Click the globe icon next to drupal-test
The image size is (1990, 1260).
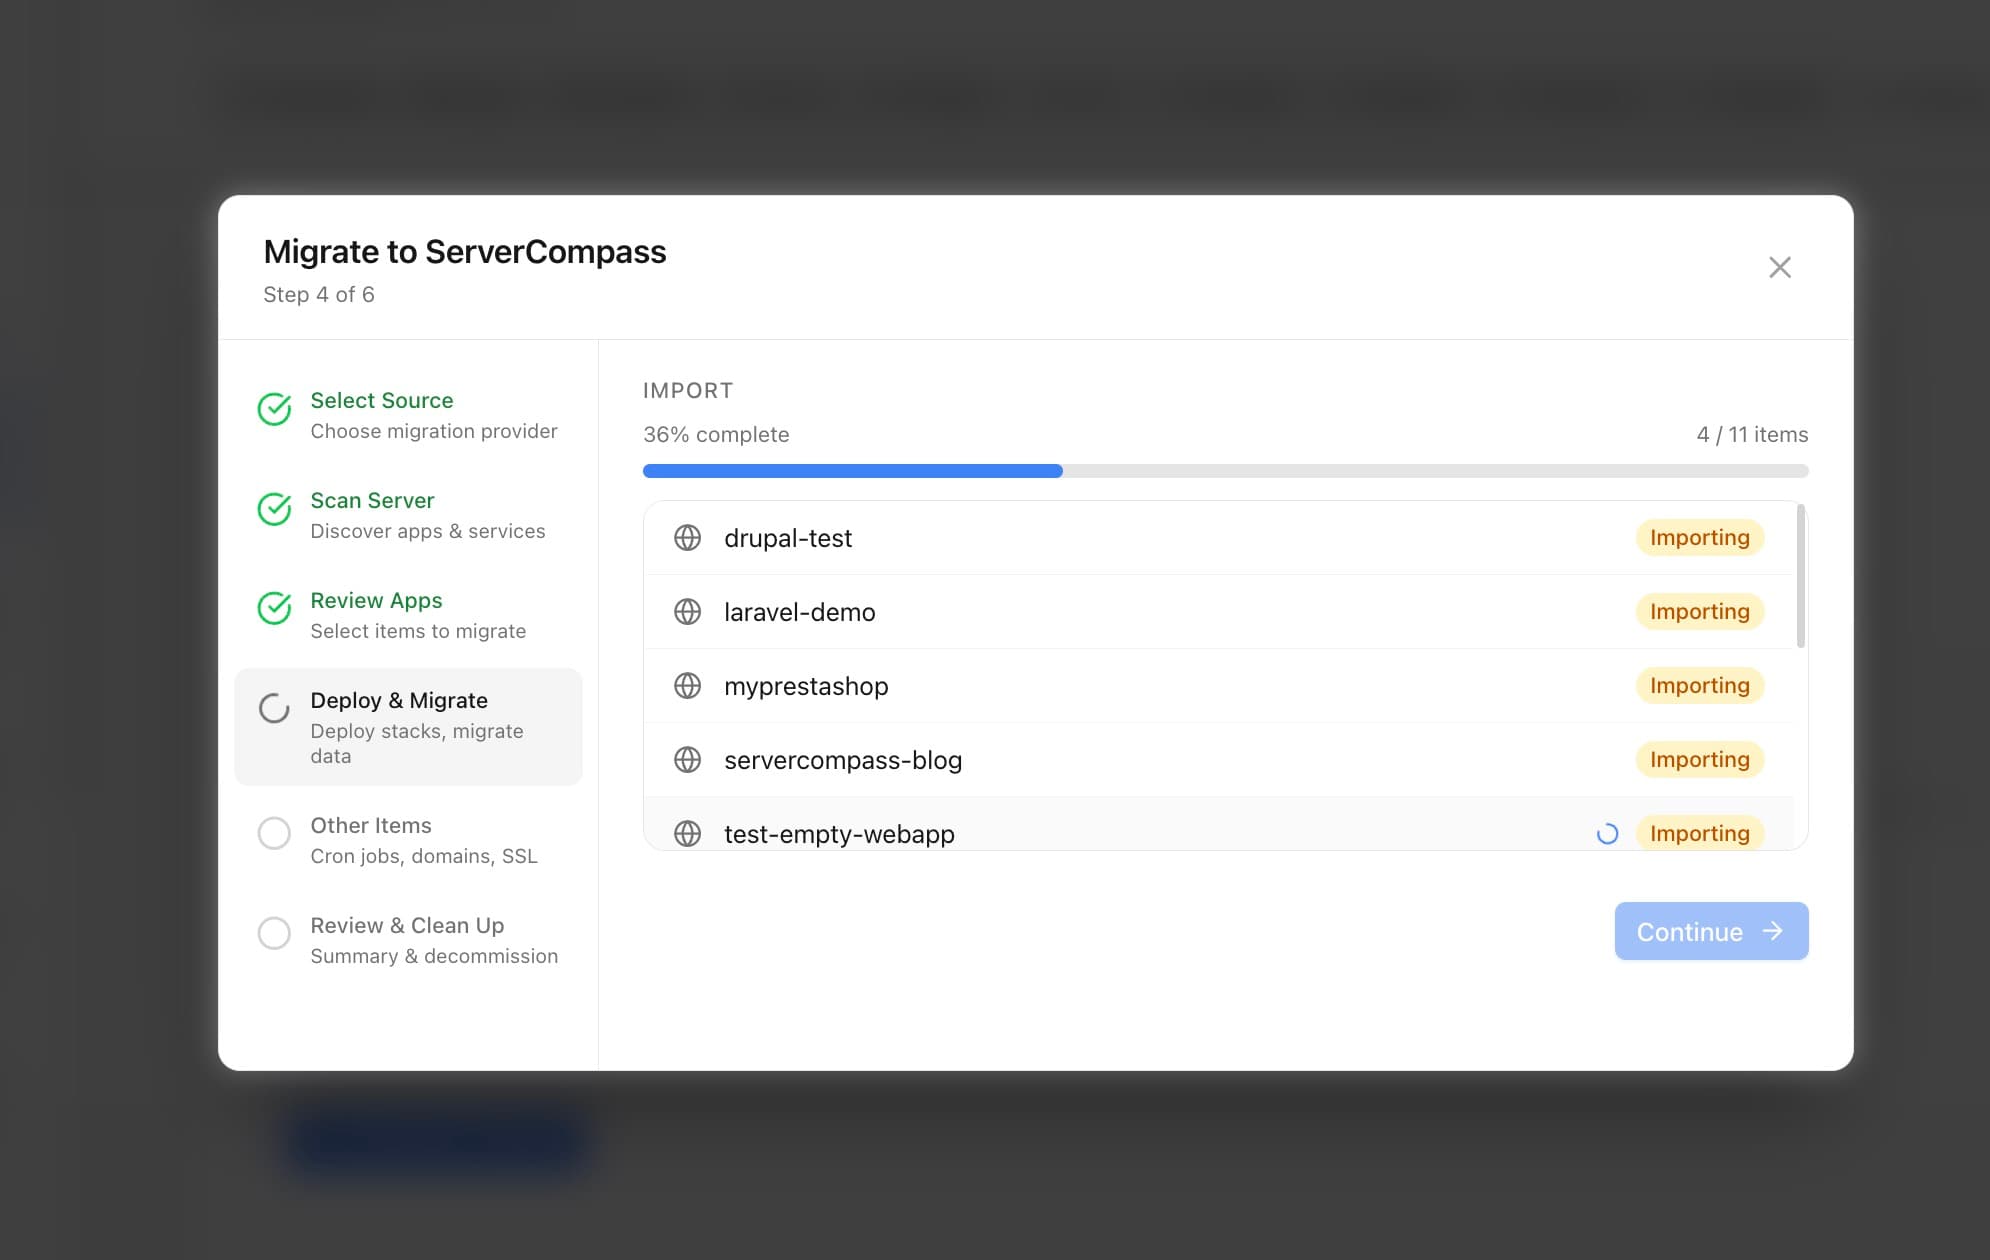(687, 538)
